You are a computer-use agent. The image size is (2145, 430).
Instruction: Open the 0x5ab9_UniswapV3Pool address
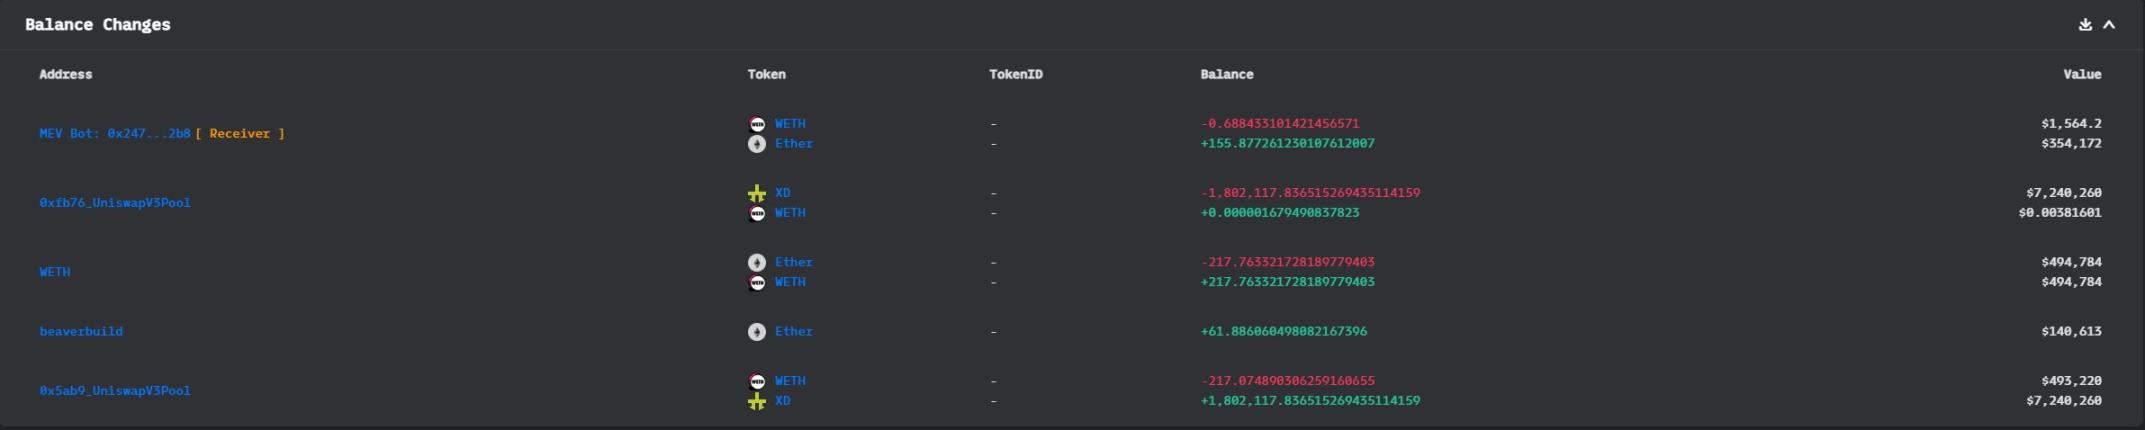tap(114, 391)
